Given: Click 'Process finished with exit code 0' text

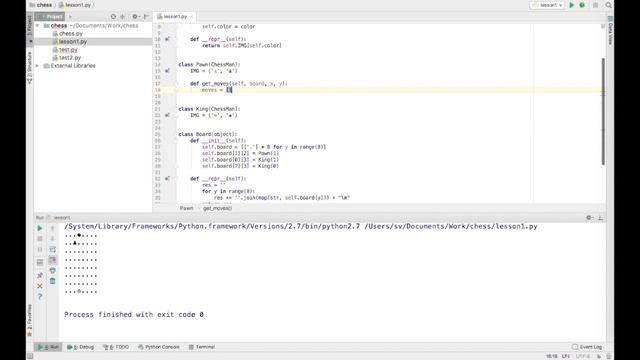Looking at the screenshot, I should [x=134, y=315].
